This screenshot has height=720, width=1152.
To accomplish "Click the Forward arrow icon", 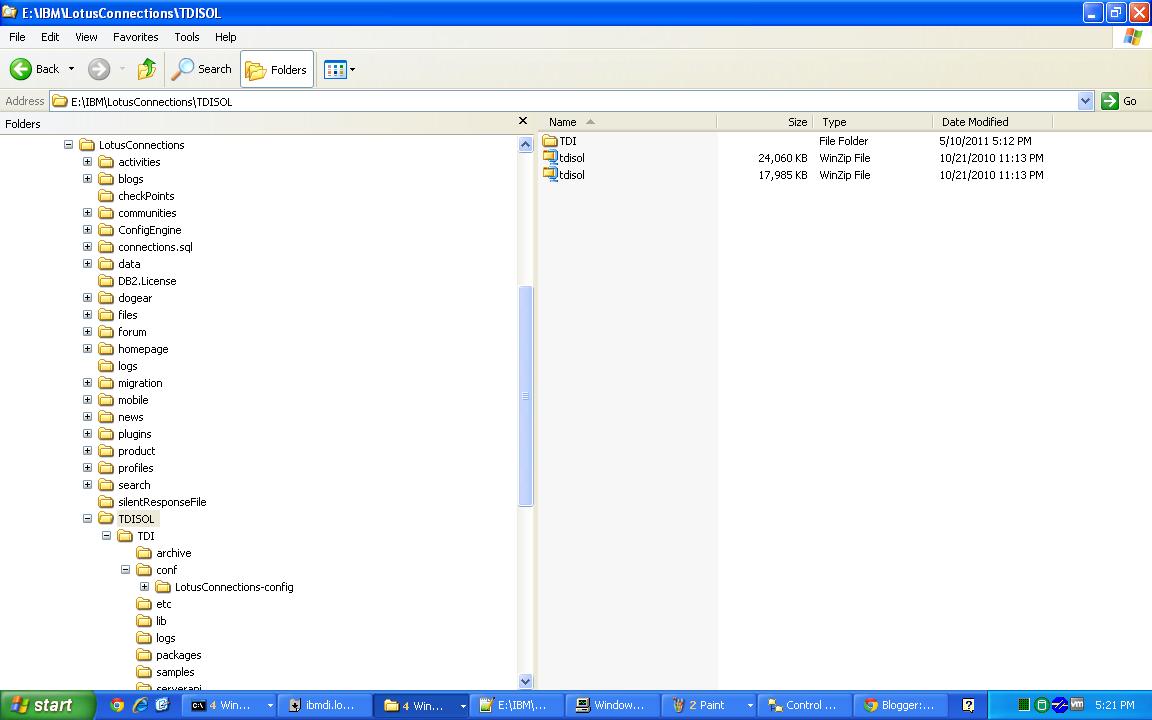I will point(98,69).
